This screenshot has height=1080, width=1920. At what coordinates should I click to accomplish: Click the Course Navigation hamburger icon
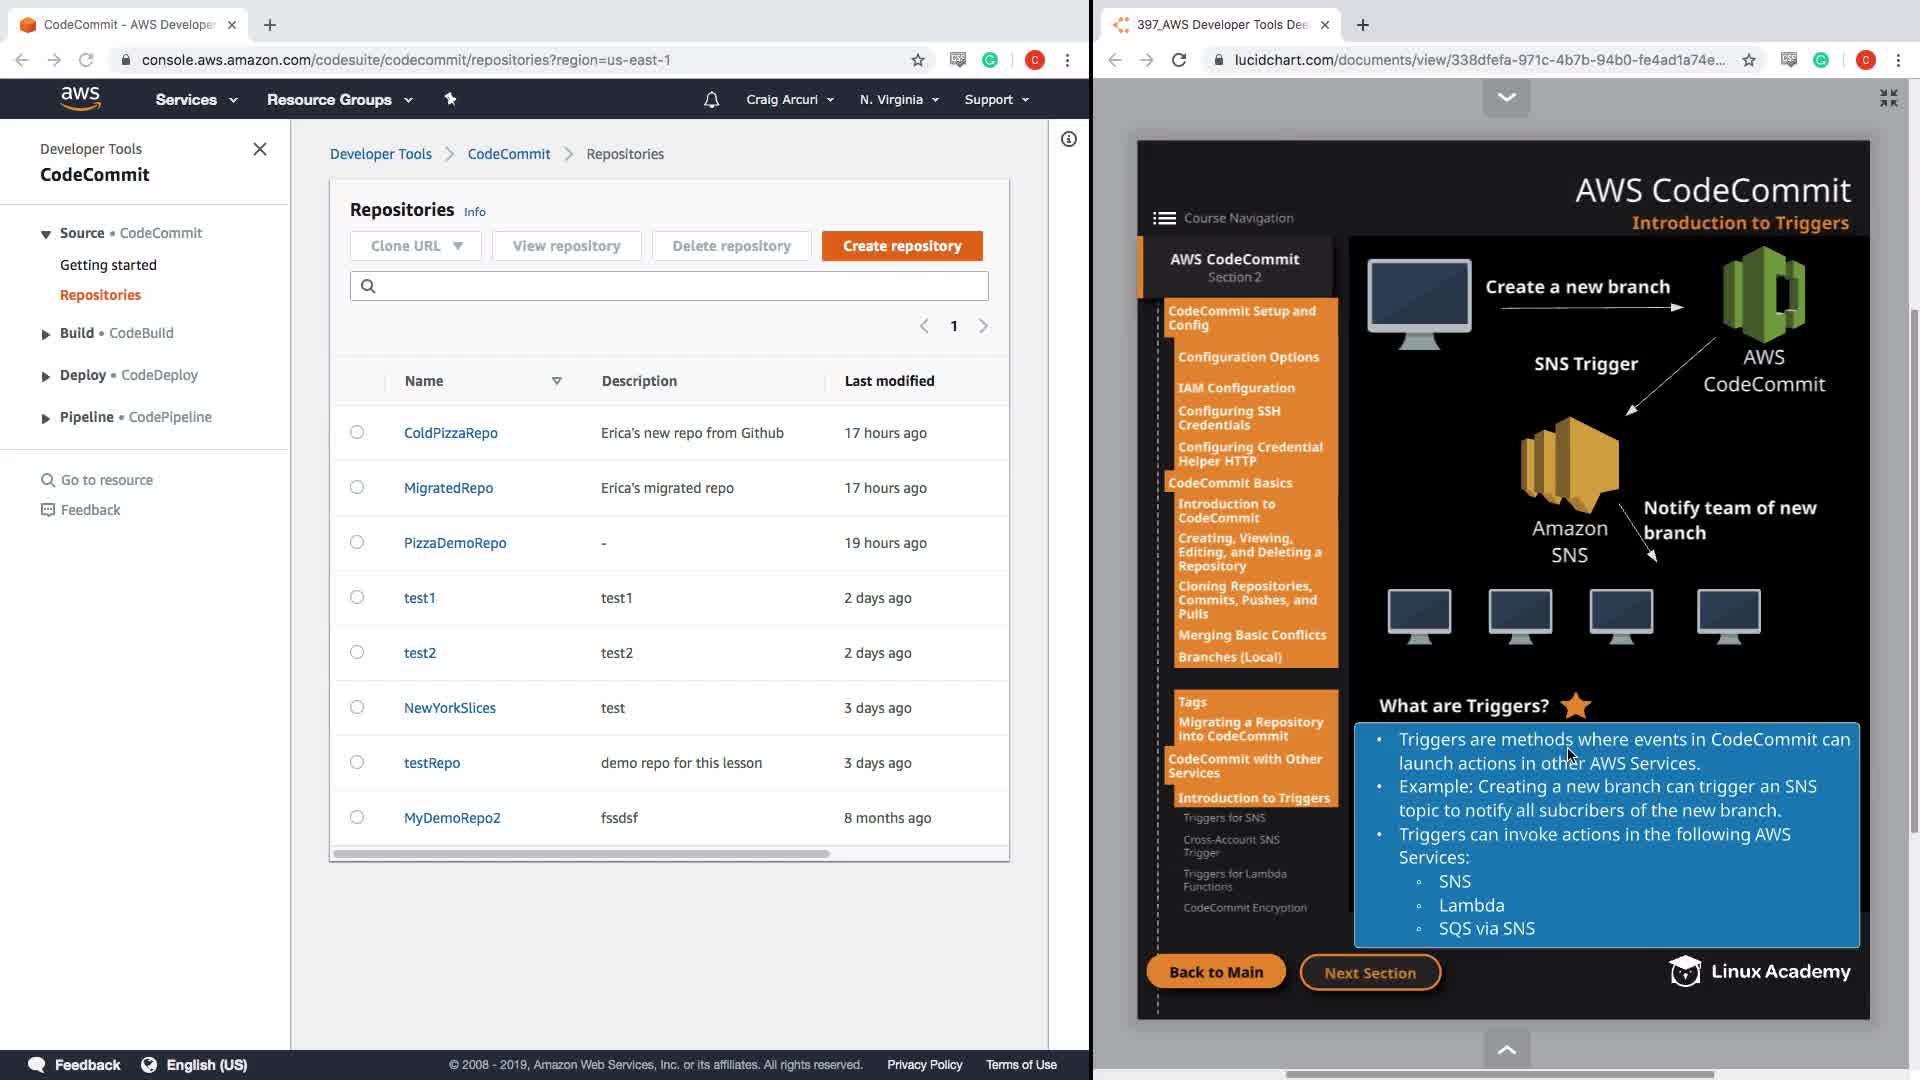[1164, 218]
